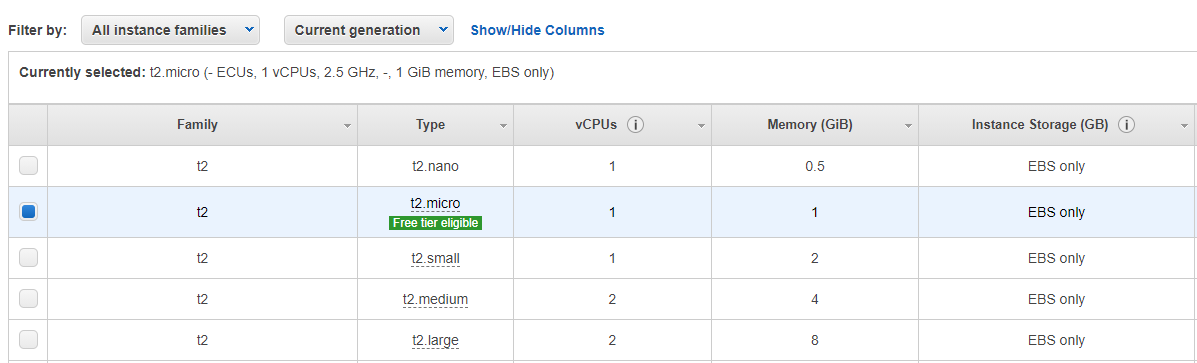Click the t2.micro type link
The height and width of the screenshot is (363, 1197).
pyautogui.click(x=435, y=204)
